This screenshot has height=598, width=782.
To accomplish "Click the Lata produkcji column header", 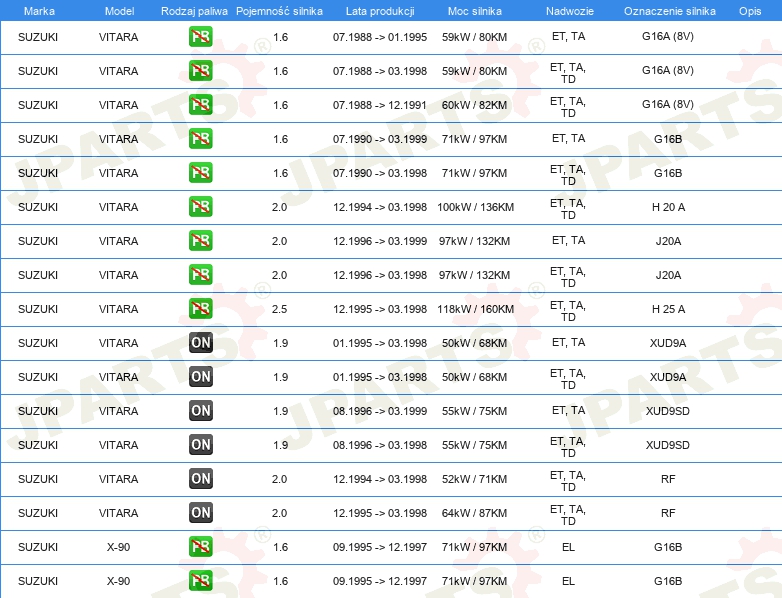I will pyautogui.click(x=380, y=11).
